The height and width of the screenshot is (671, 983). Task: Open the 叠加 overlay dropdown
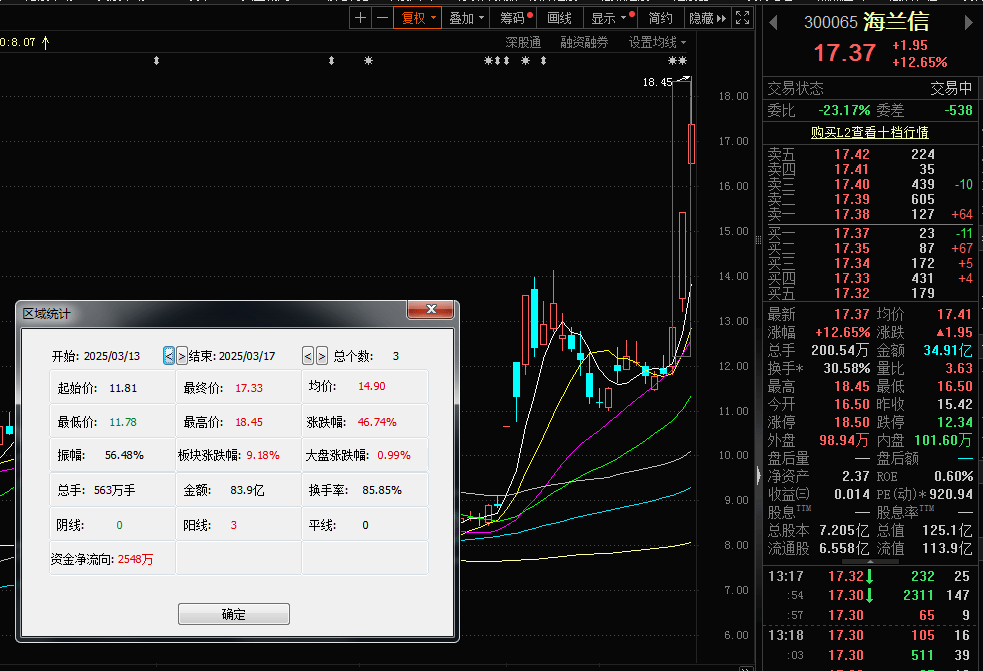[x=466, y=18]
